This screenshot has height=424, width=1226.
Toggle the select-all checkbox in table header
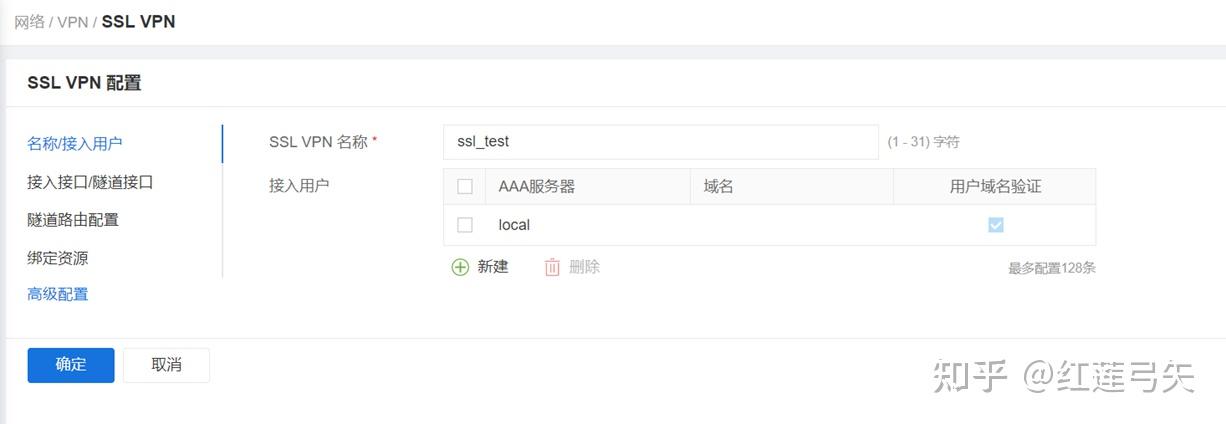[465, 187]
